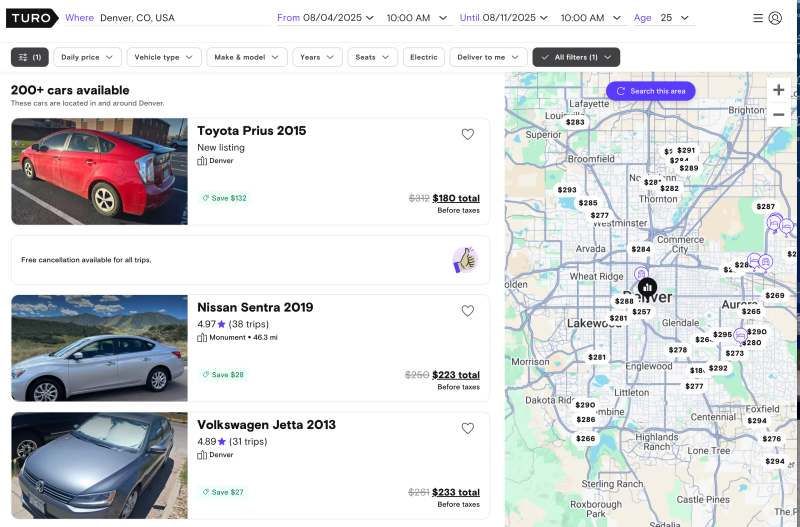
Task: Click the $223 total price link
Action: (456, 374)
